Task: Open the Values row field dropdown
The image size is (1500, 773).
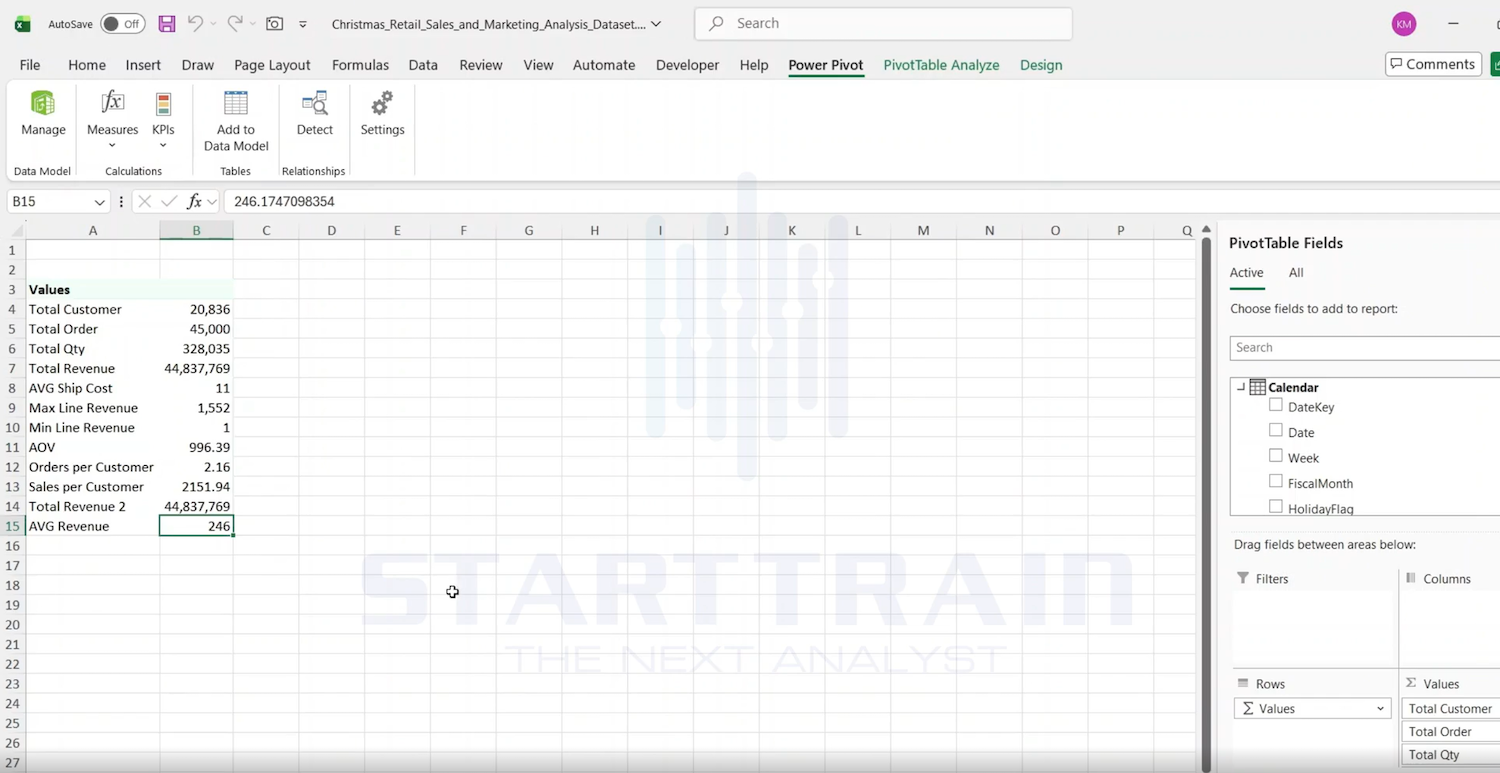Action: (x=1381, y=709)
